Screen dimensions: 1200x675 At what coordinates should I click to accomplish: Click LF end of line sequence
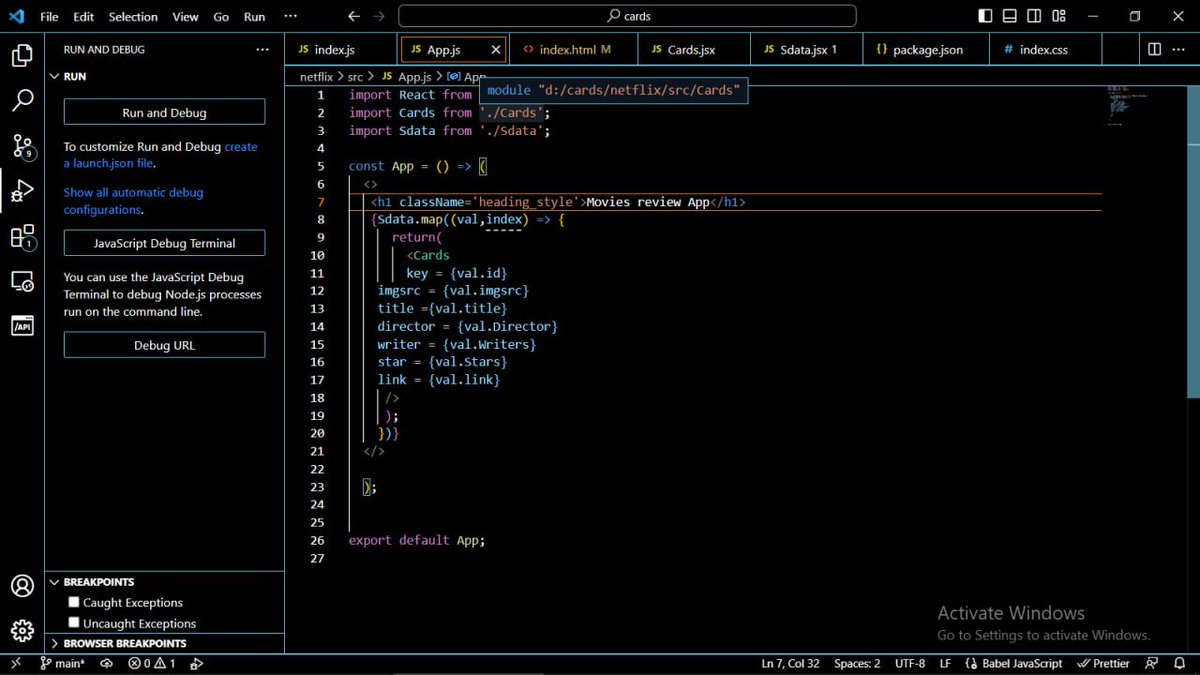coord(946,663)
